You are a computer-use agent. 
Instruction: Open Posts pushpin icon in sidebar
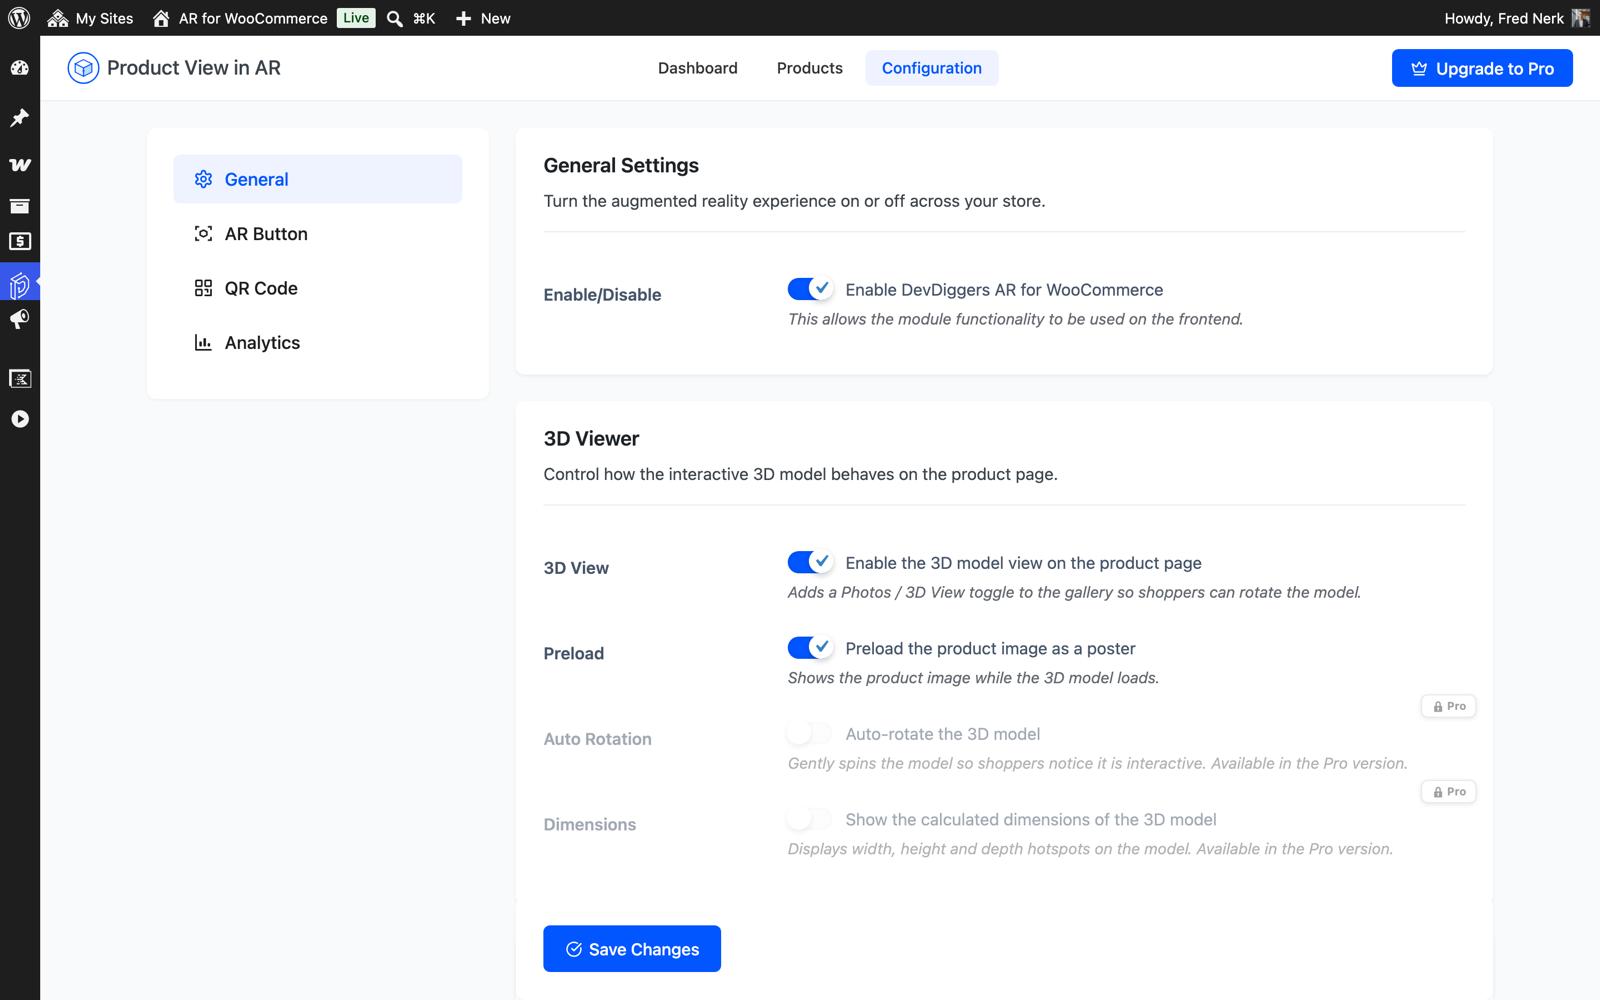pos(20,118)
